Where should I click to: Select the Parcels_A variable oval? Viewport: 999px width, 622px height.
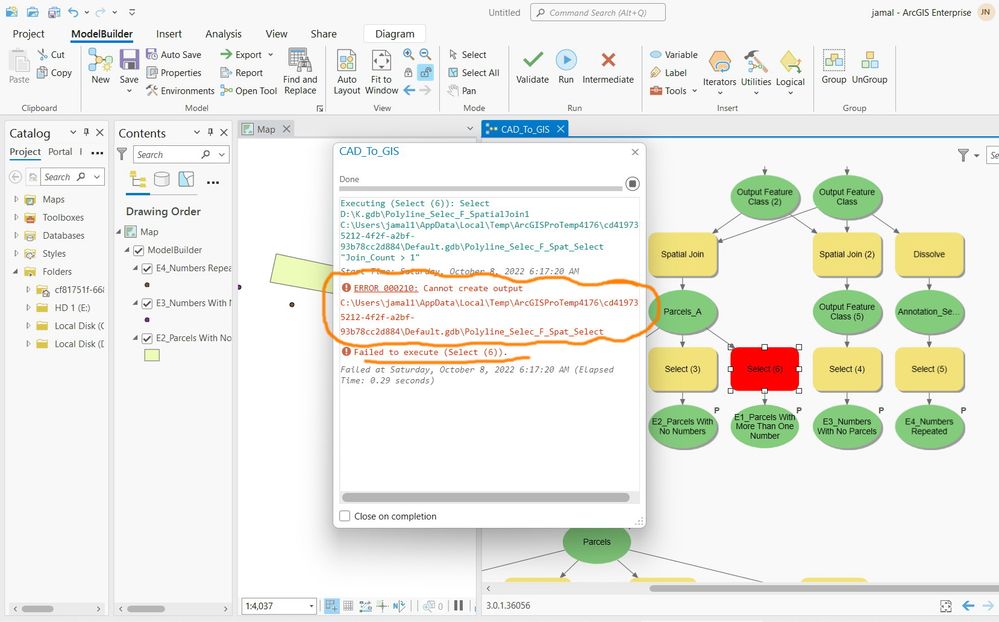[682, 312]
